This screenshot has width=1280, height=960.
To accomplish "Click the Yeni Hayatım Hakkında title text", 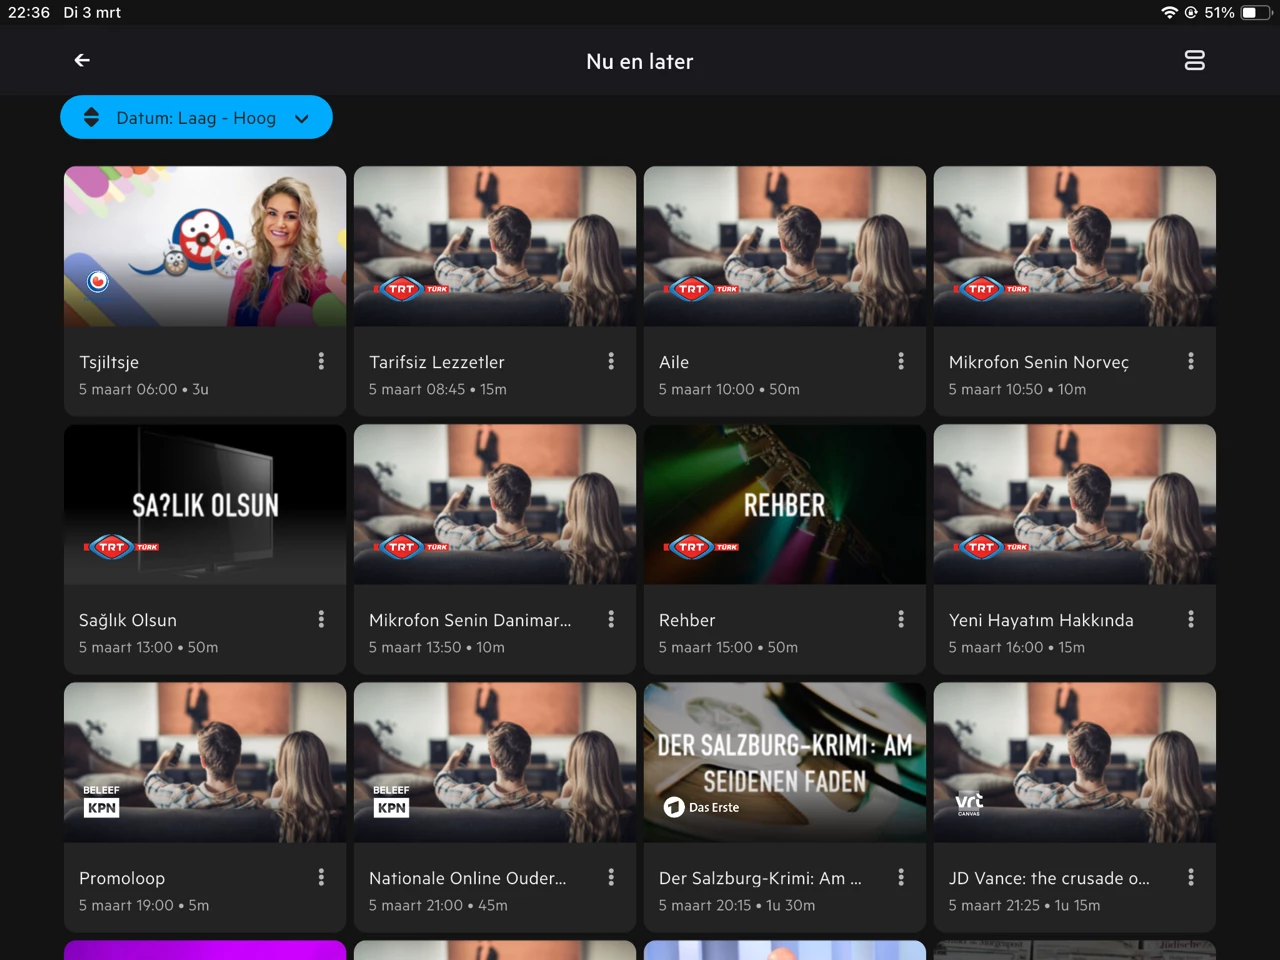I will pyautogui.click(x=1041, y=620).
